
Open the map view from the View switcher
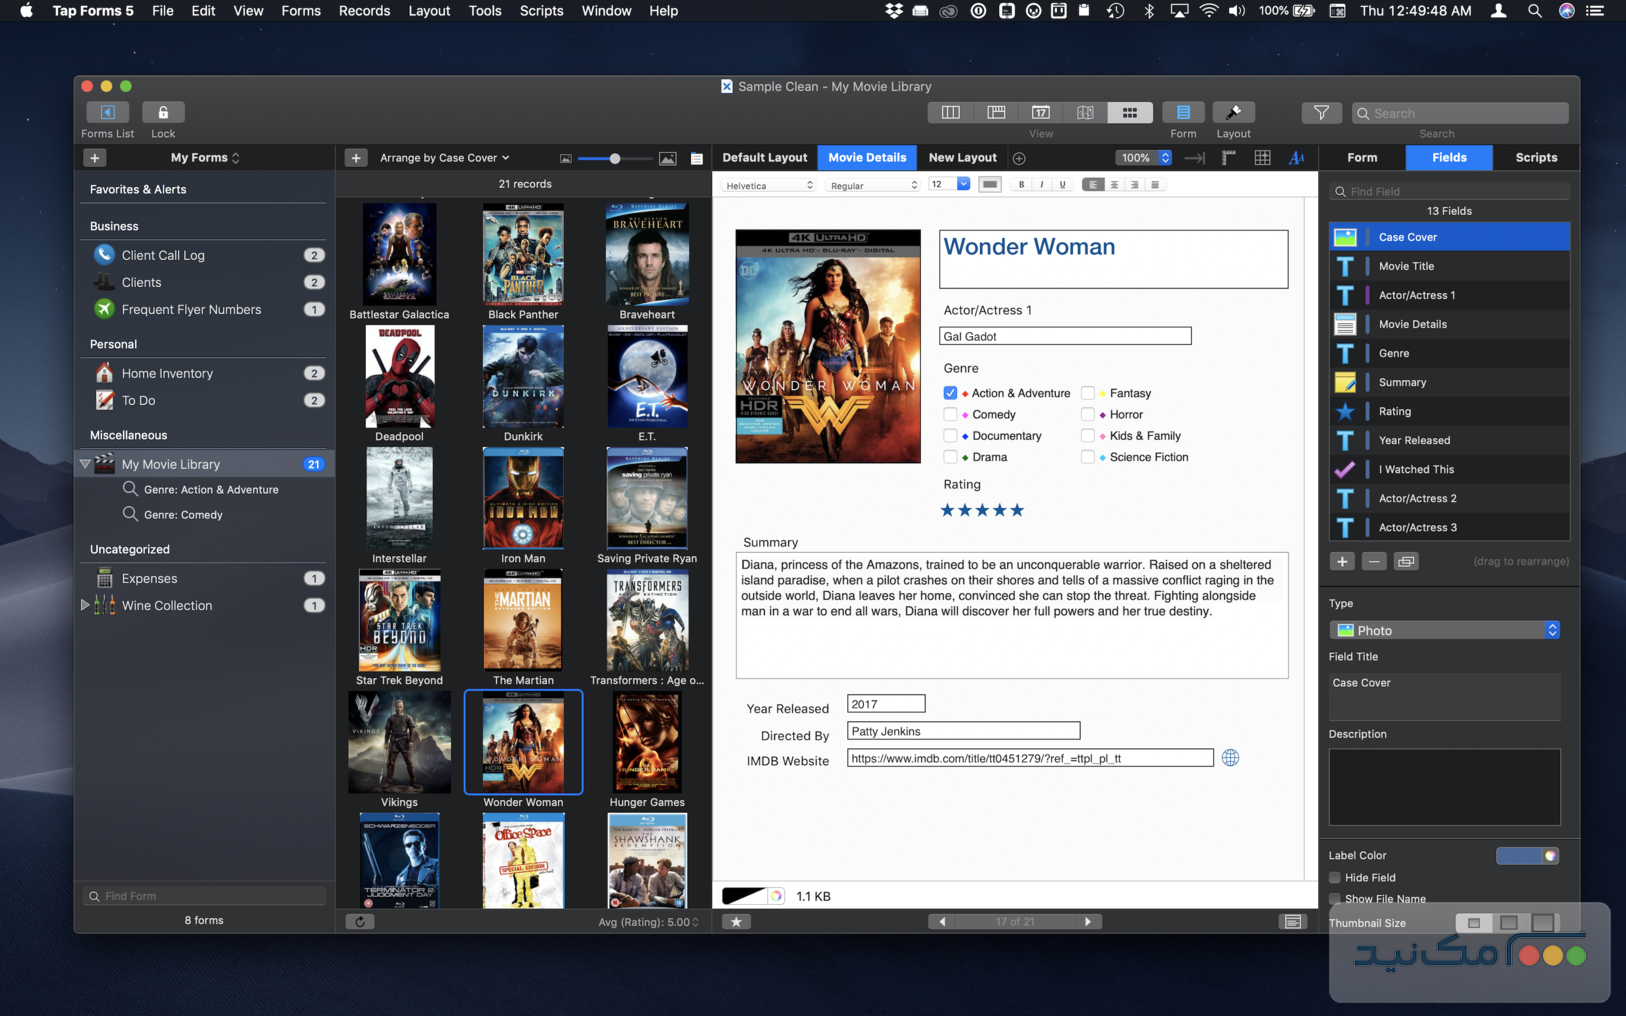click(1085, 112)
